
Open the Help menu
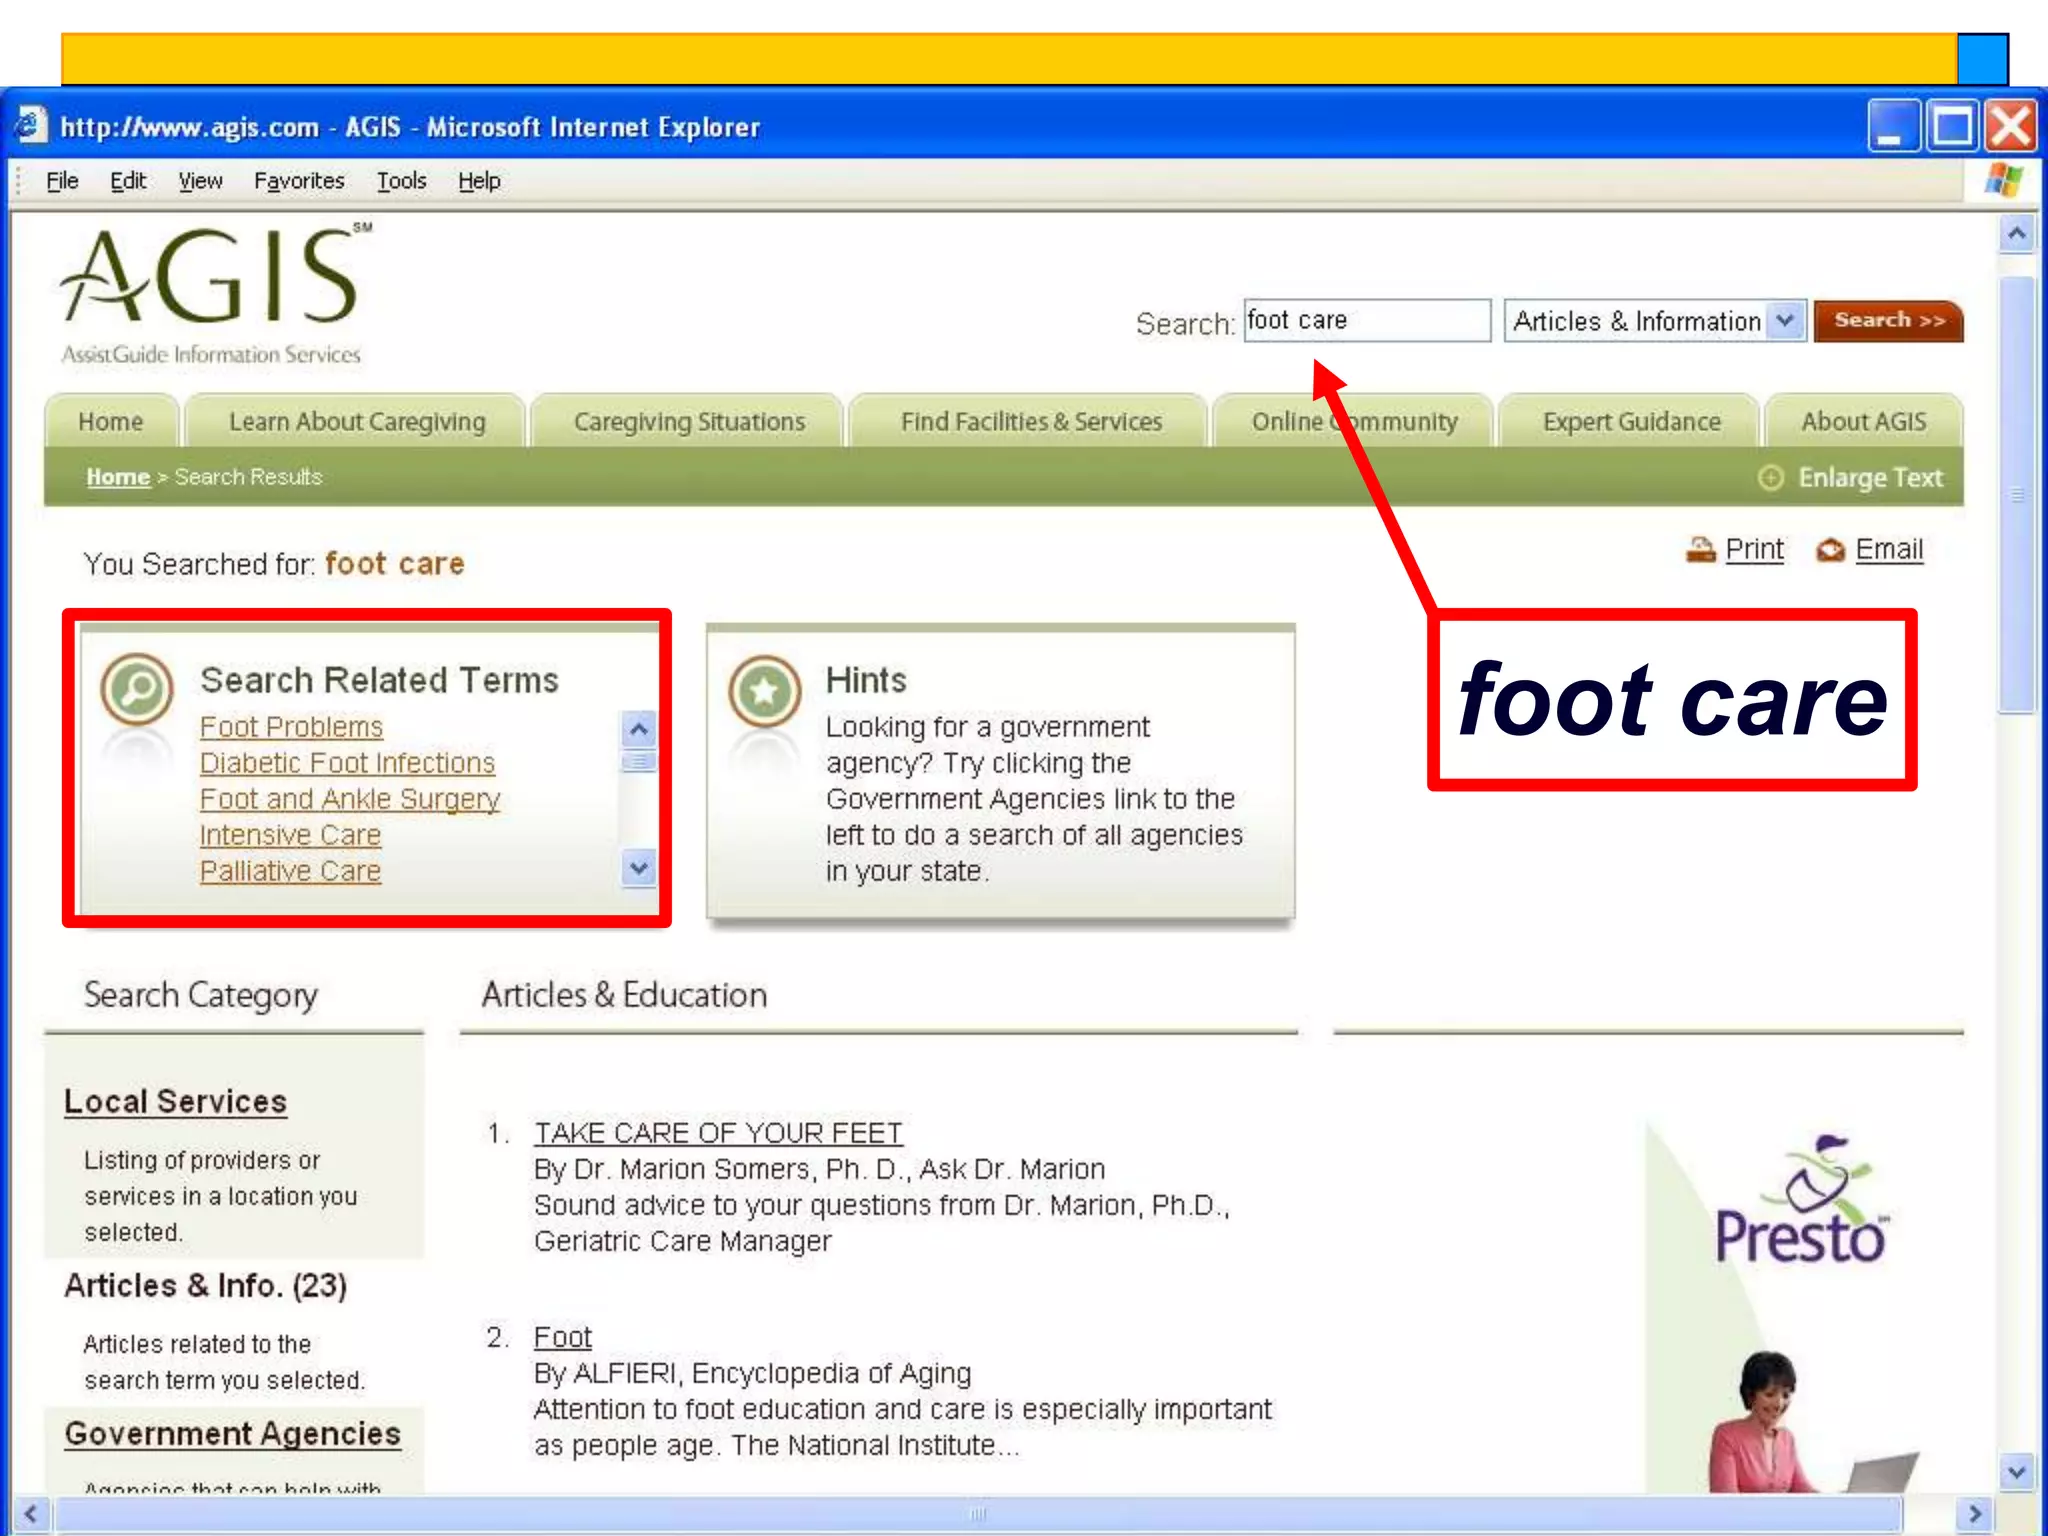click(x=479, y=181)
